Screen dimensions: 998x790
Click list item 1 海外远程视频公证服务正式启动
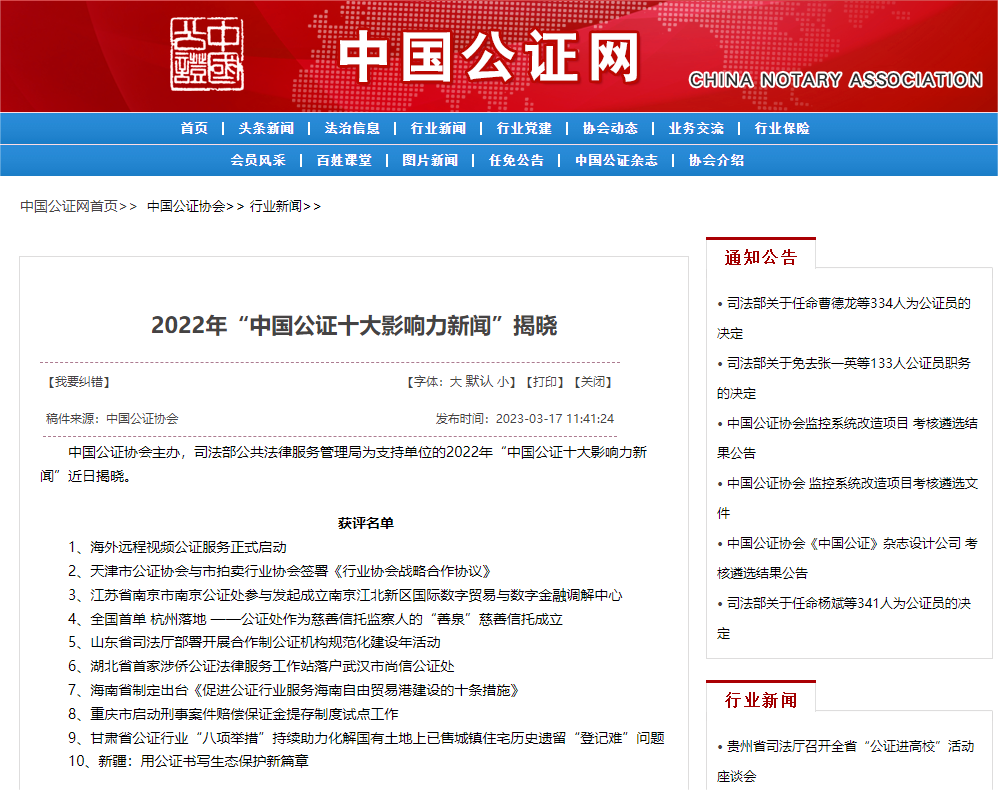[178, 547]
